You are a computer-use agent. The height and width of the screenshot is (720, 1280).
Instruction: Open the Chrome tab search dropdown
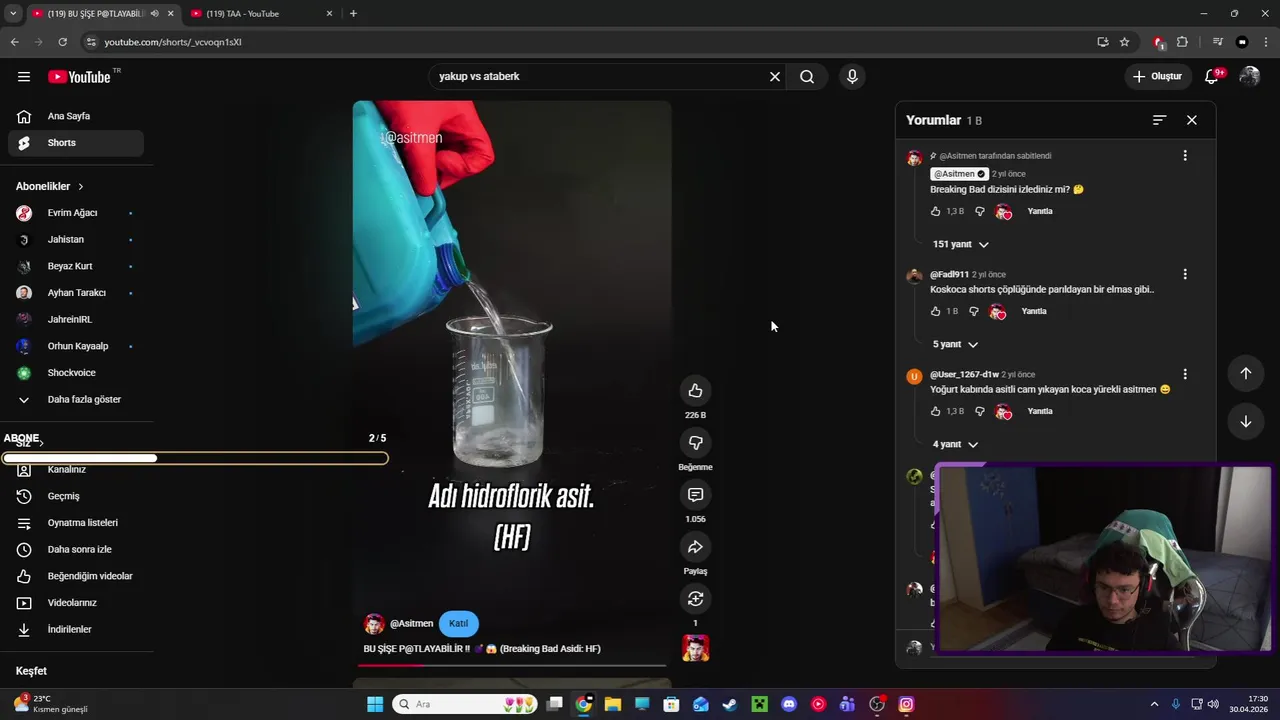coord(12,14)
